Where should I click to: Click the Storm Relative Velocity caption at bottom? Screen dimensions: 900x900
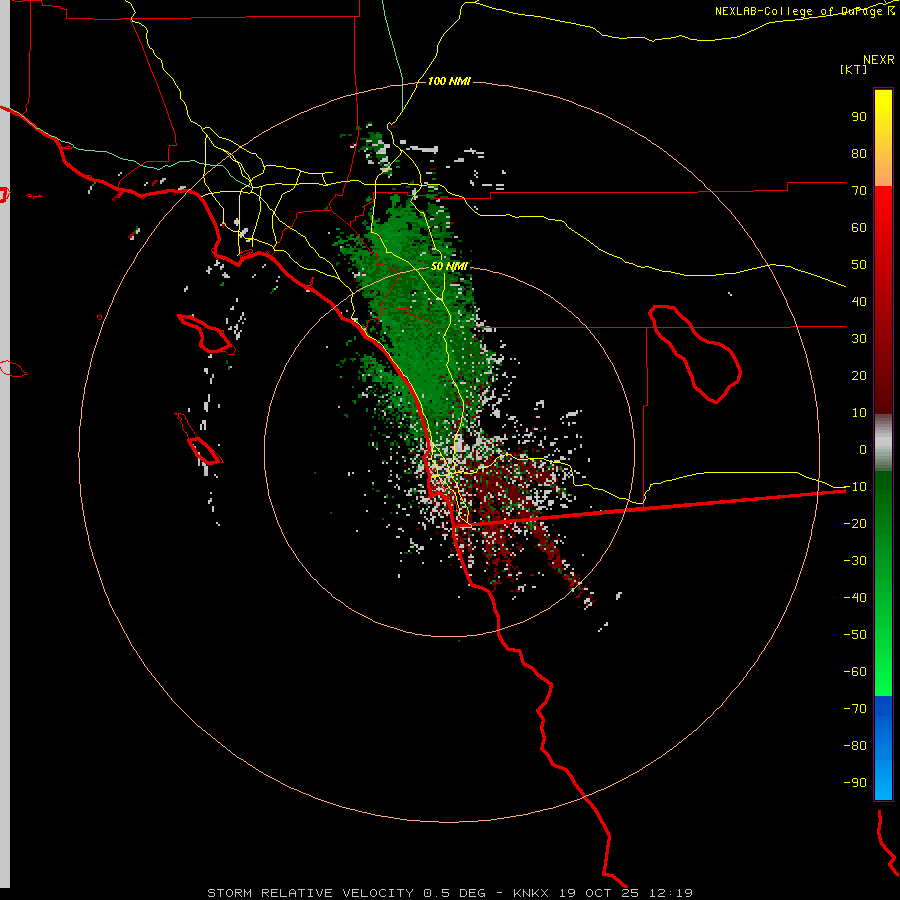[449, 893]
